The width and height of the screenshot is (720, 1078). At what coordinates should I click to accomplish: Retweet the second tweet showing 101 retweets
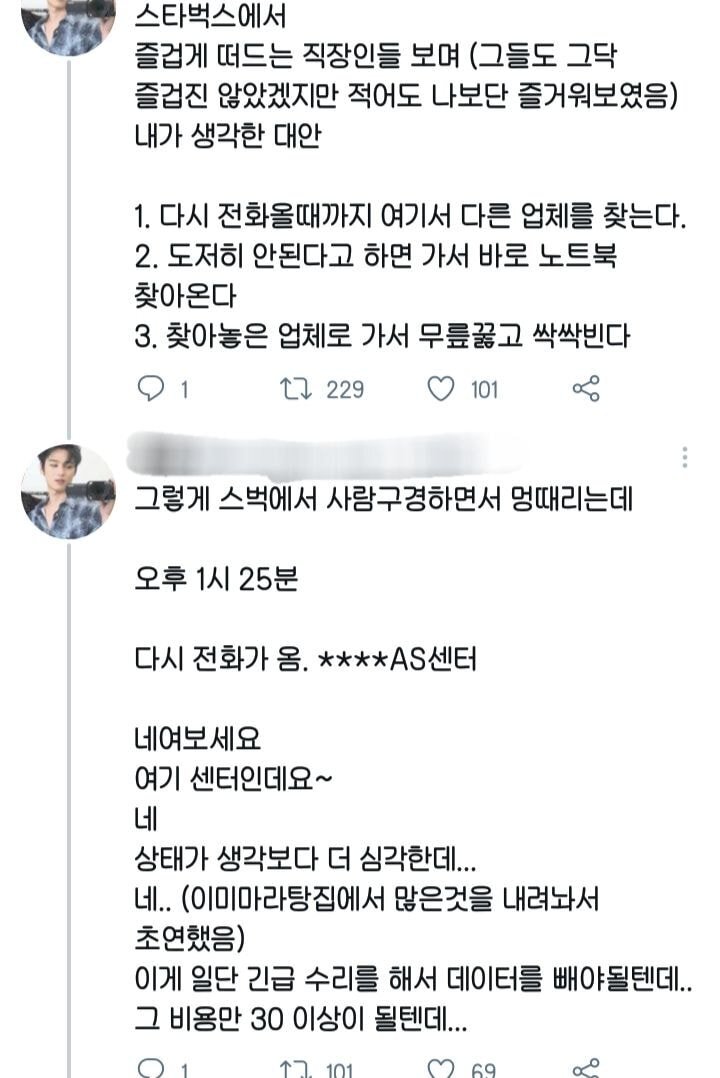pyautogui.click(x=295, y=1067)
